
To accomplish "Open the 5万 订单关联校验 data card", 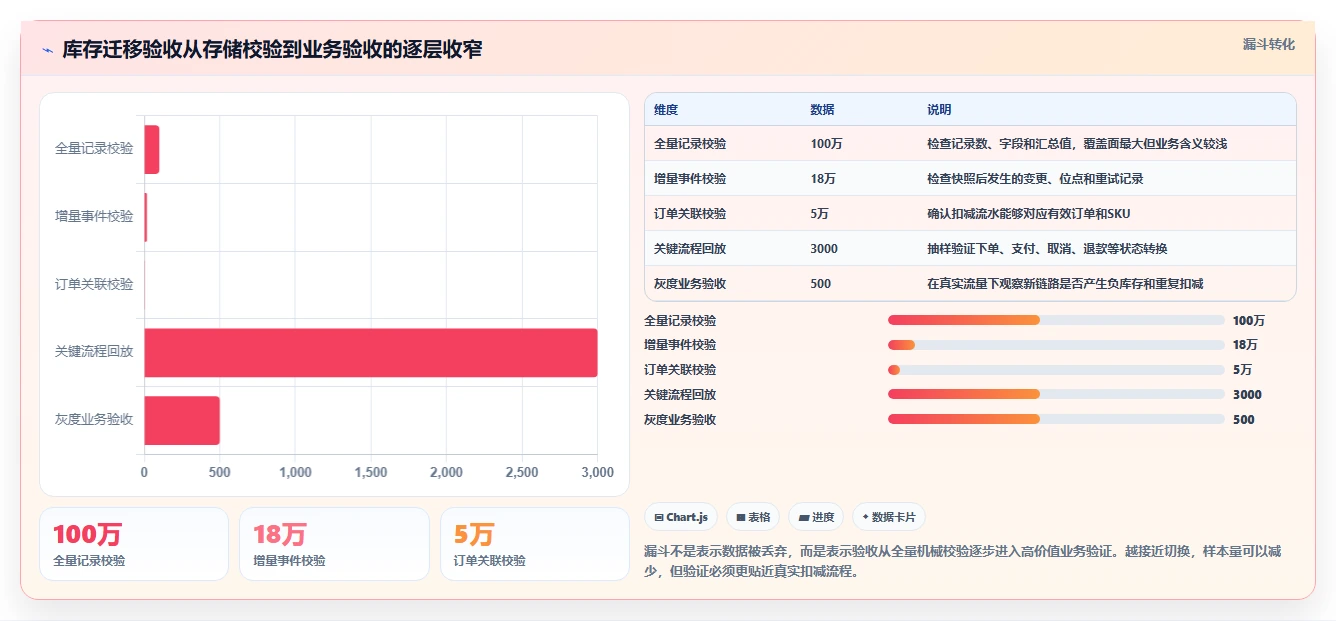I will click(535, 544).
